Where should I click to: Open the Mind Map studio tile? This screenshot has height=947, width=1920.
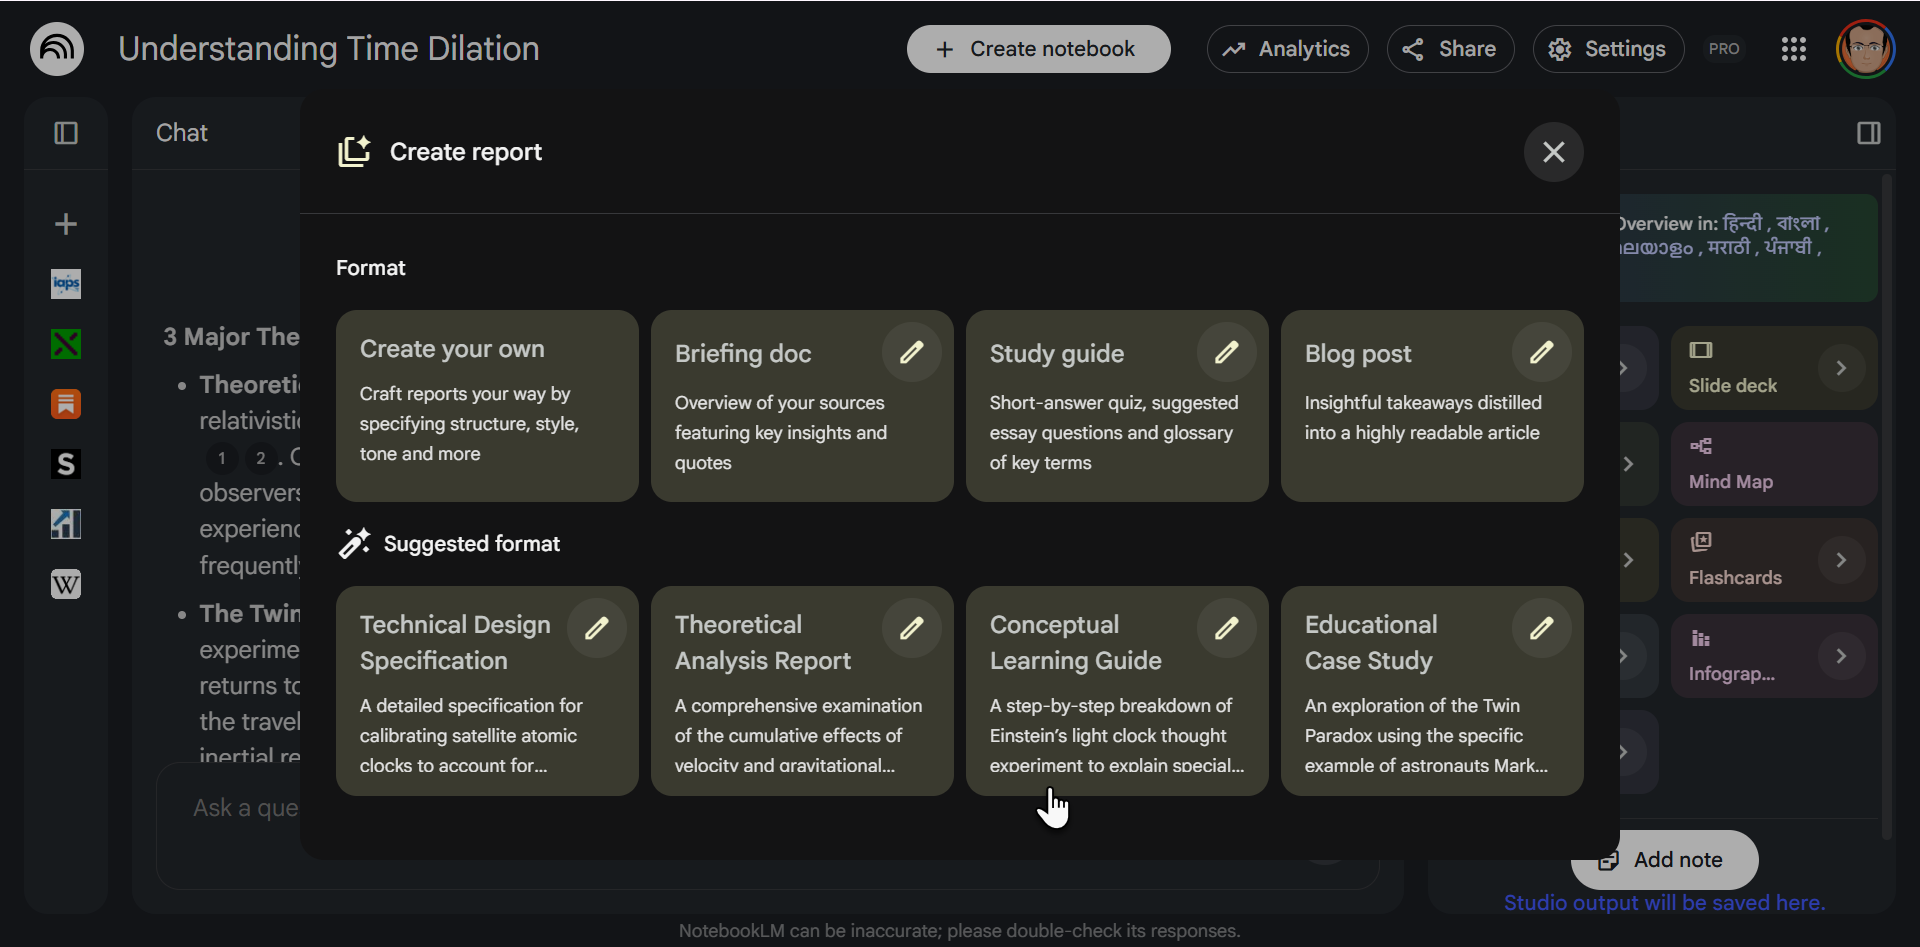click(x=1773, y=464)
